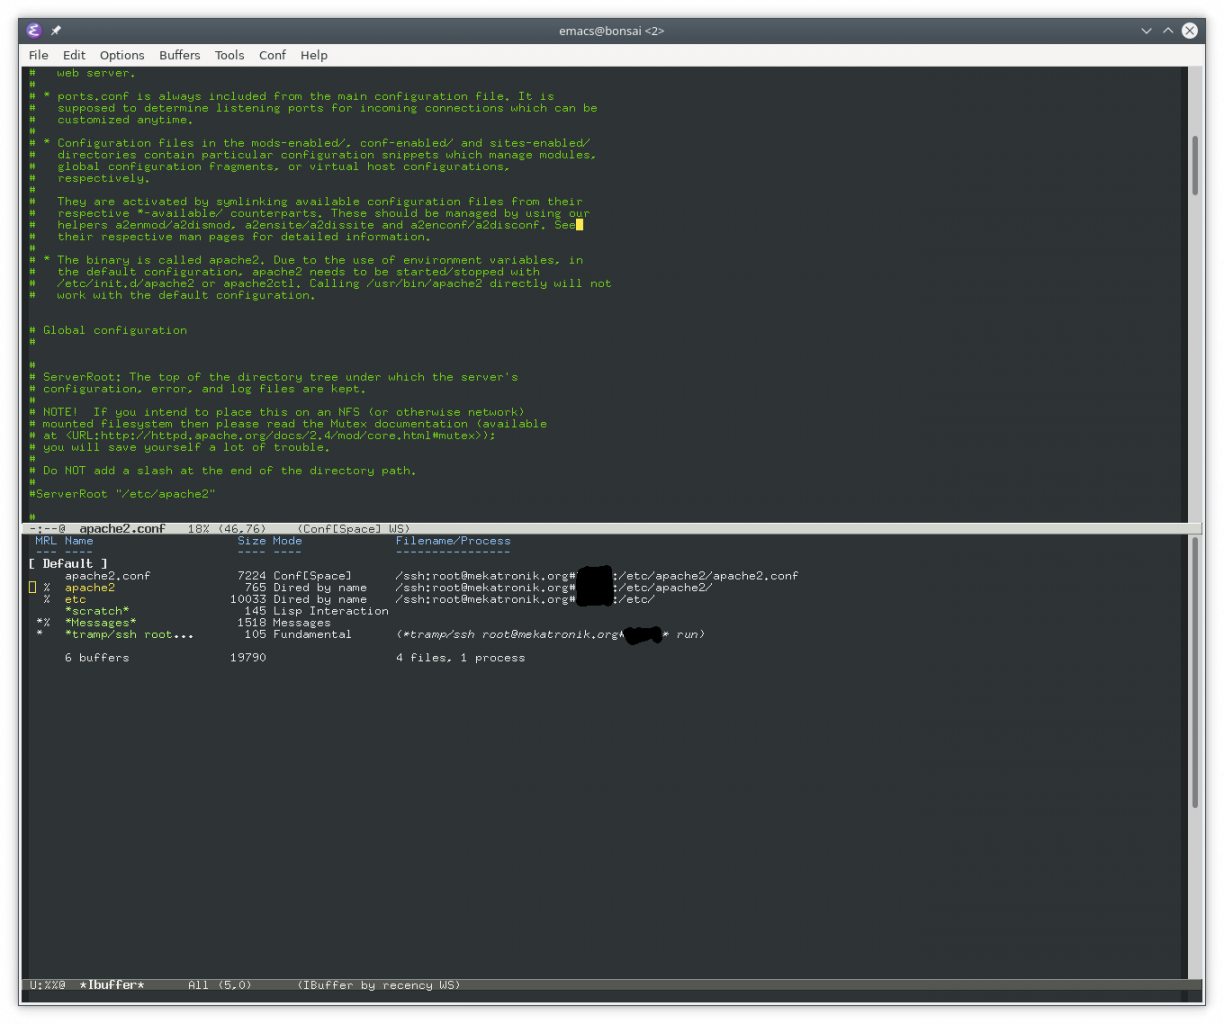Expand the Buffers menu

(179, 55)
